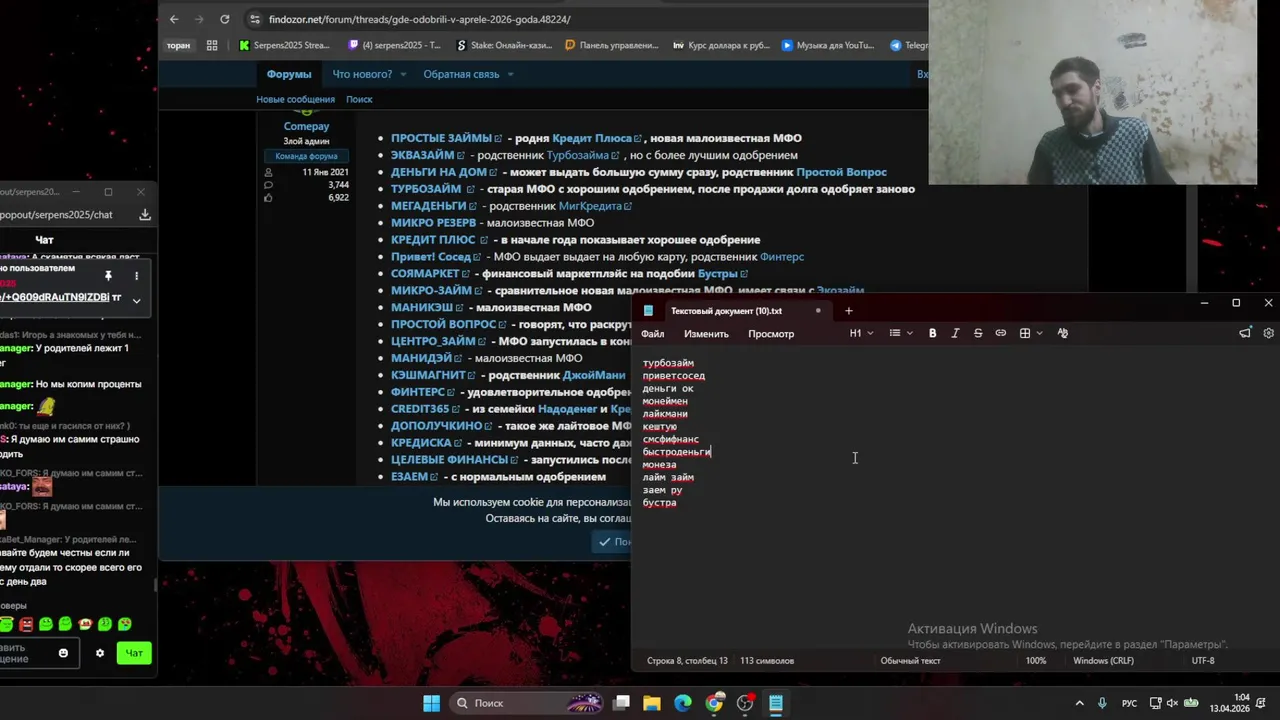Image resolution: width=1280 pixels, height=720 pixels.
Task: Expand the Что нового? menu arrow
Action: (x=403, y=74)
